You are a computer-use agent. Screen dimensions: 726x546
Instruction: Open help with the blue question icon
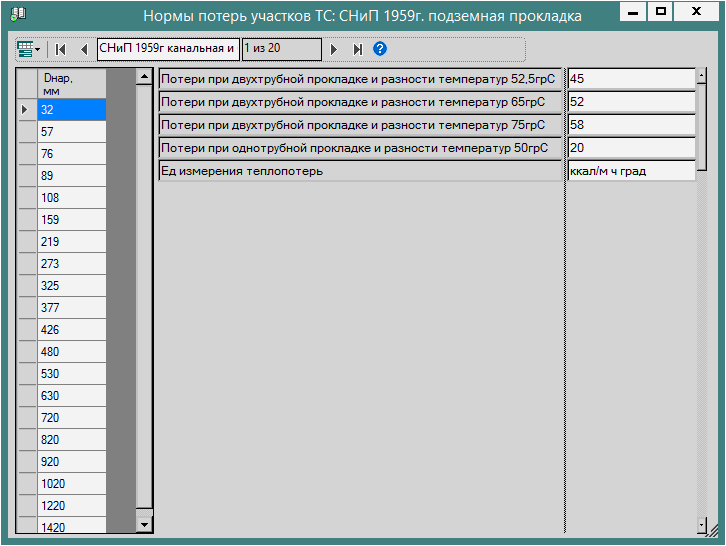coord(380,49)
